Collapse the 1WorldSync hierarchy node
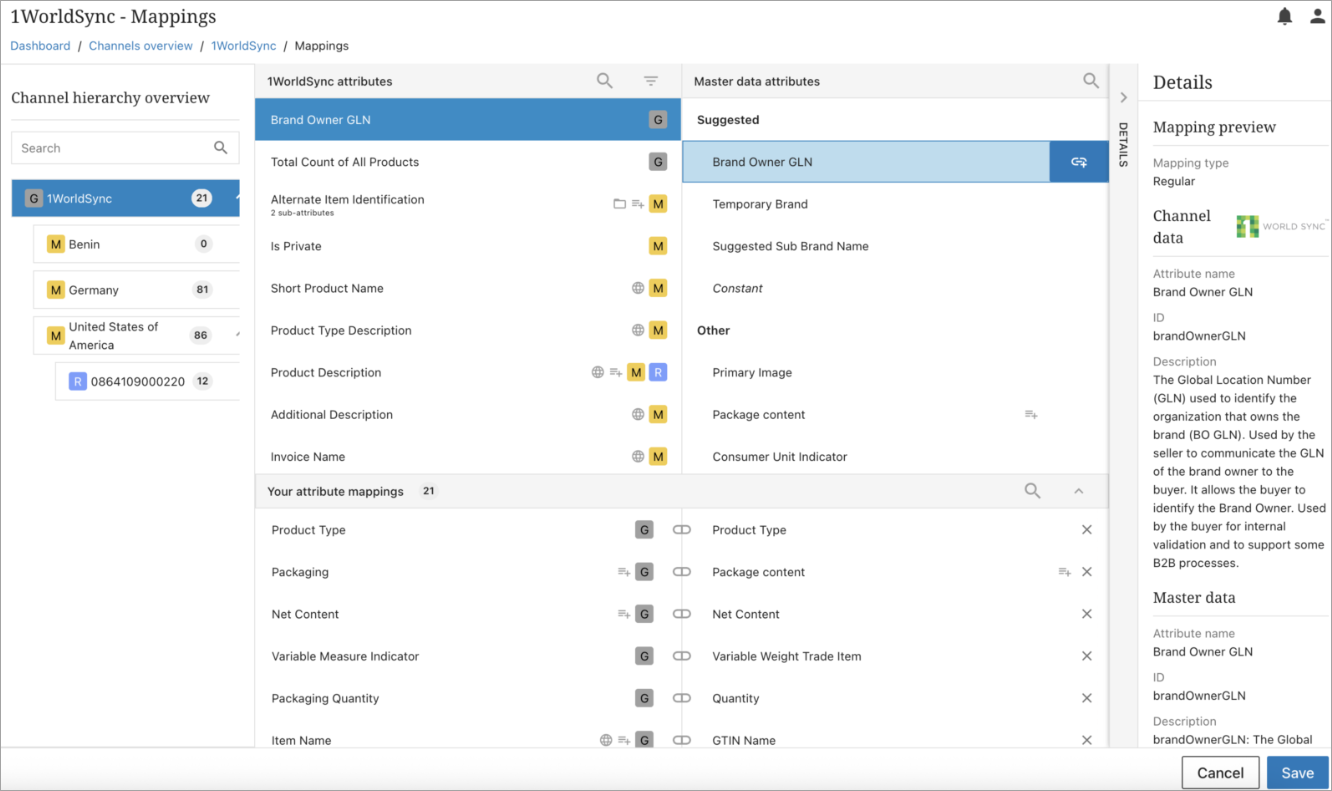The height and width of the screenshot is (791, 1332). pos(237,198)
